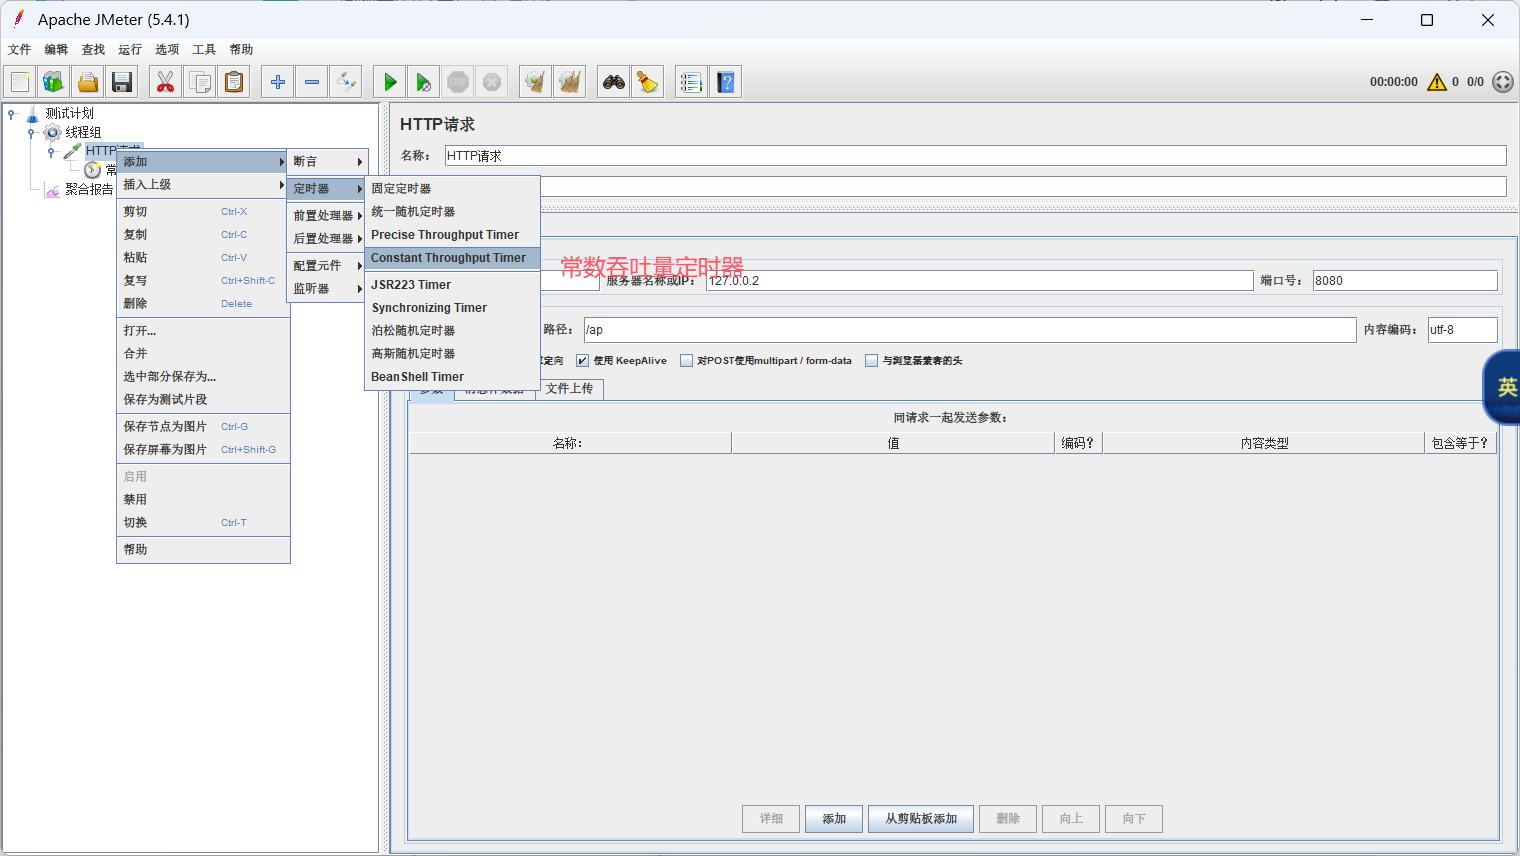Click the Toggle enable/disable toolbar icon
This screenshot has width=1520, height=856.
point(346,82)
